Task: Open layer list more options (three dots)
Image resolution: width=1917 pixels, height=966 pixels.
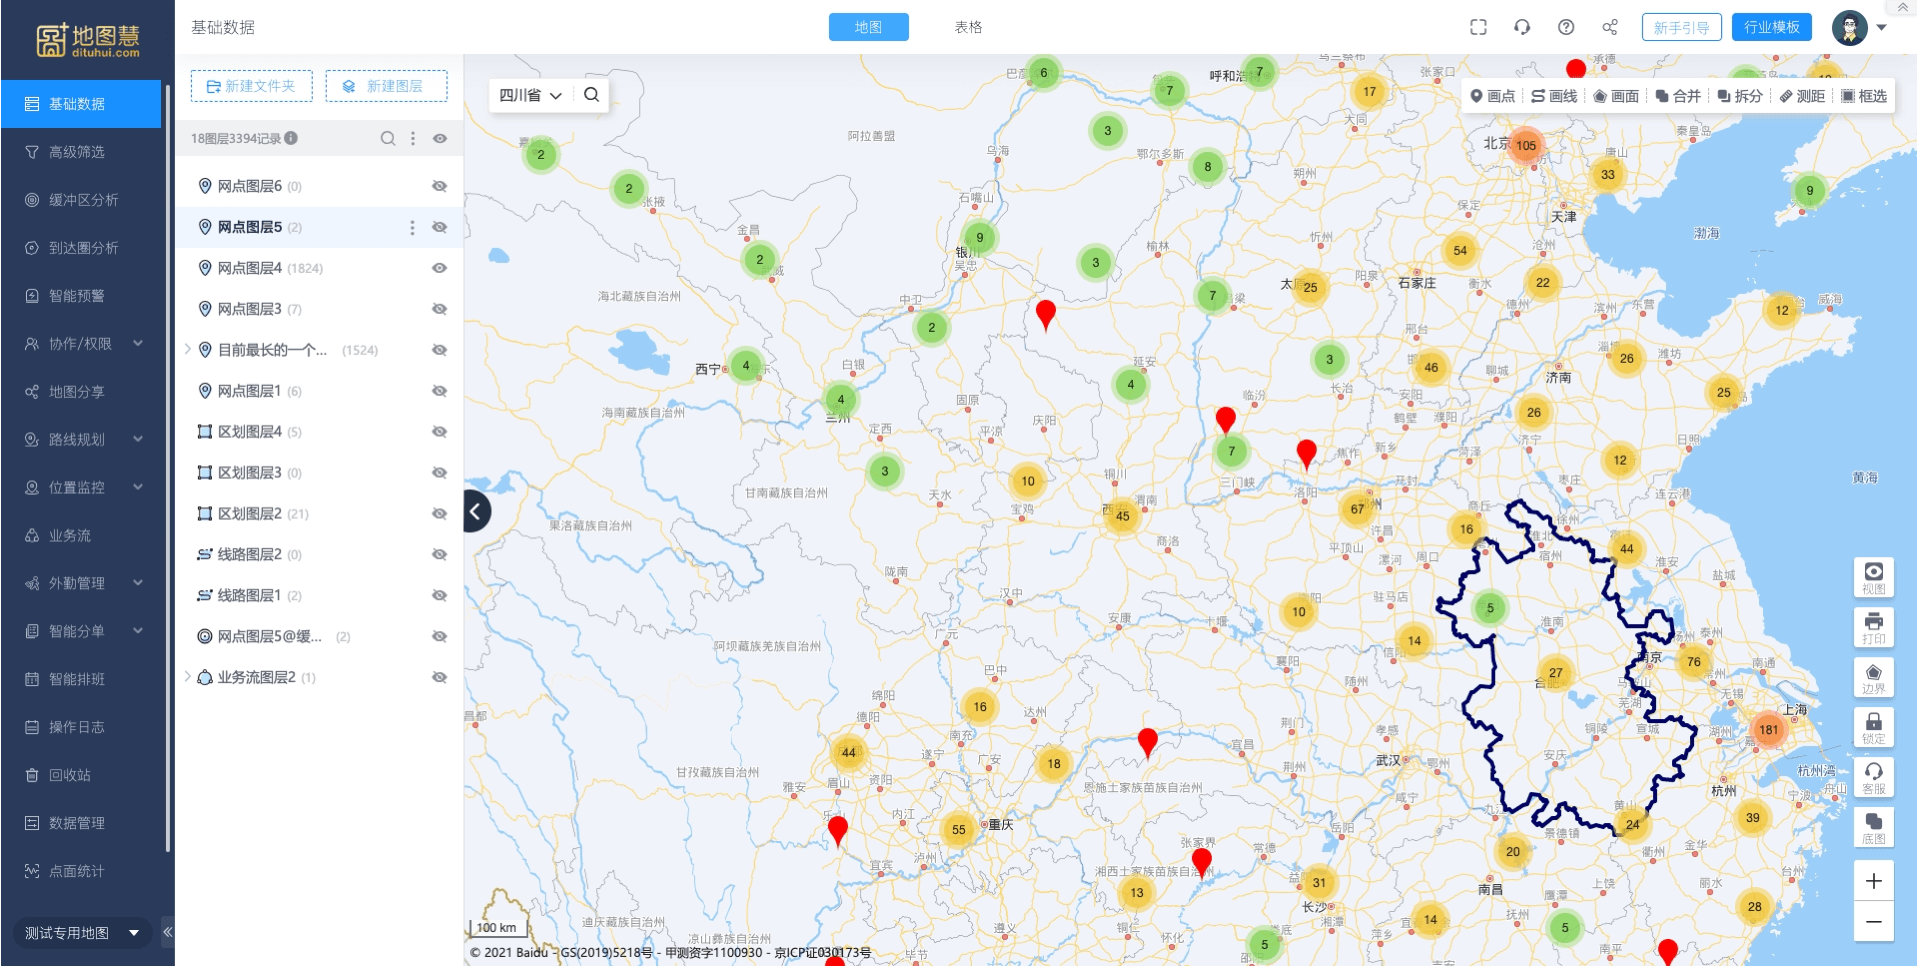Action: pos(413,138)
